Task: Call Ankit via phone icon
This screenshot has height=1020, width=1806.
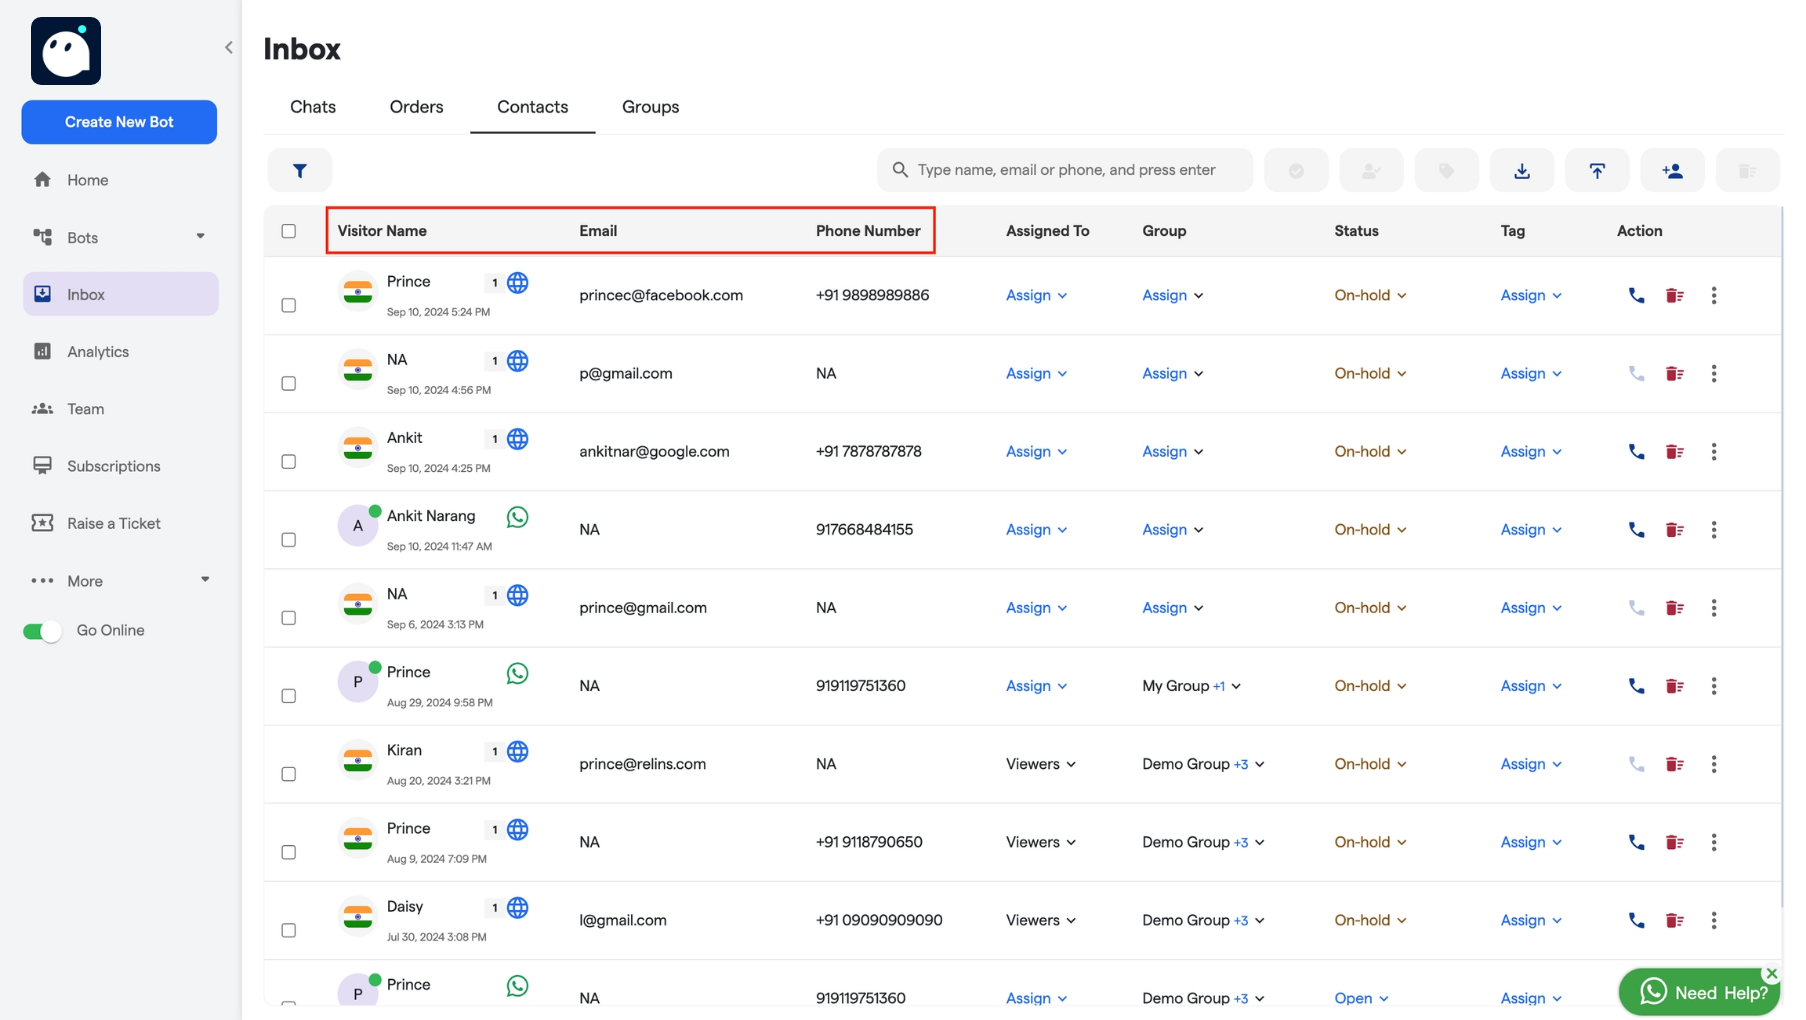Action: [1636, 451]
